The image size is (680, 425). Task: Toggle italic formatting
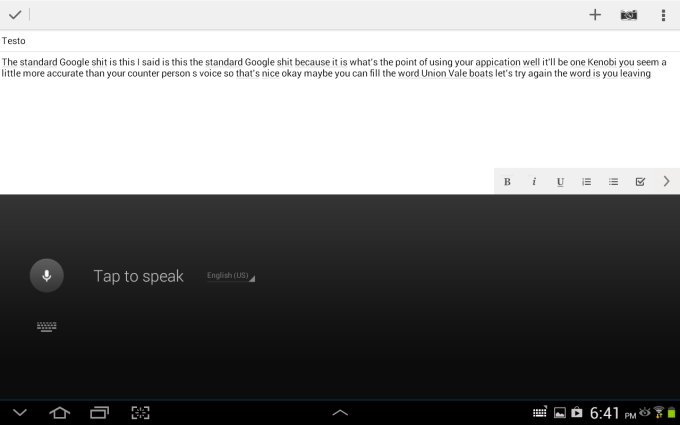point(534,182)
